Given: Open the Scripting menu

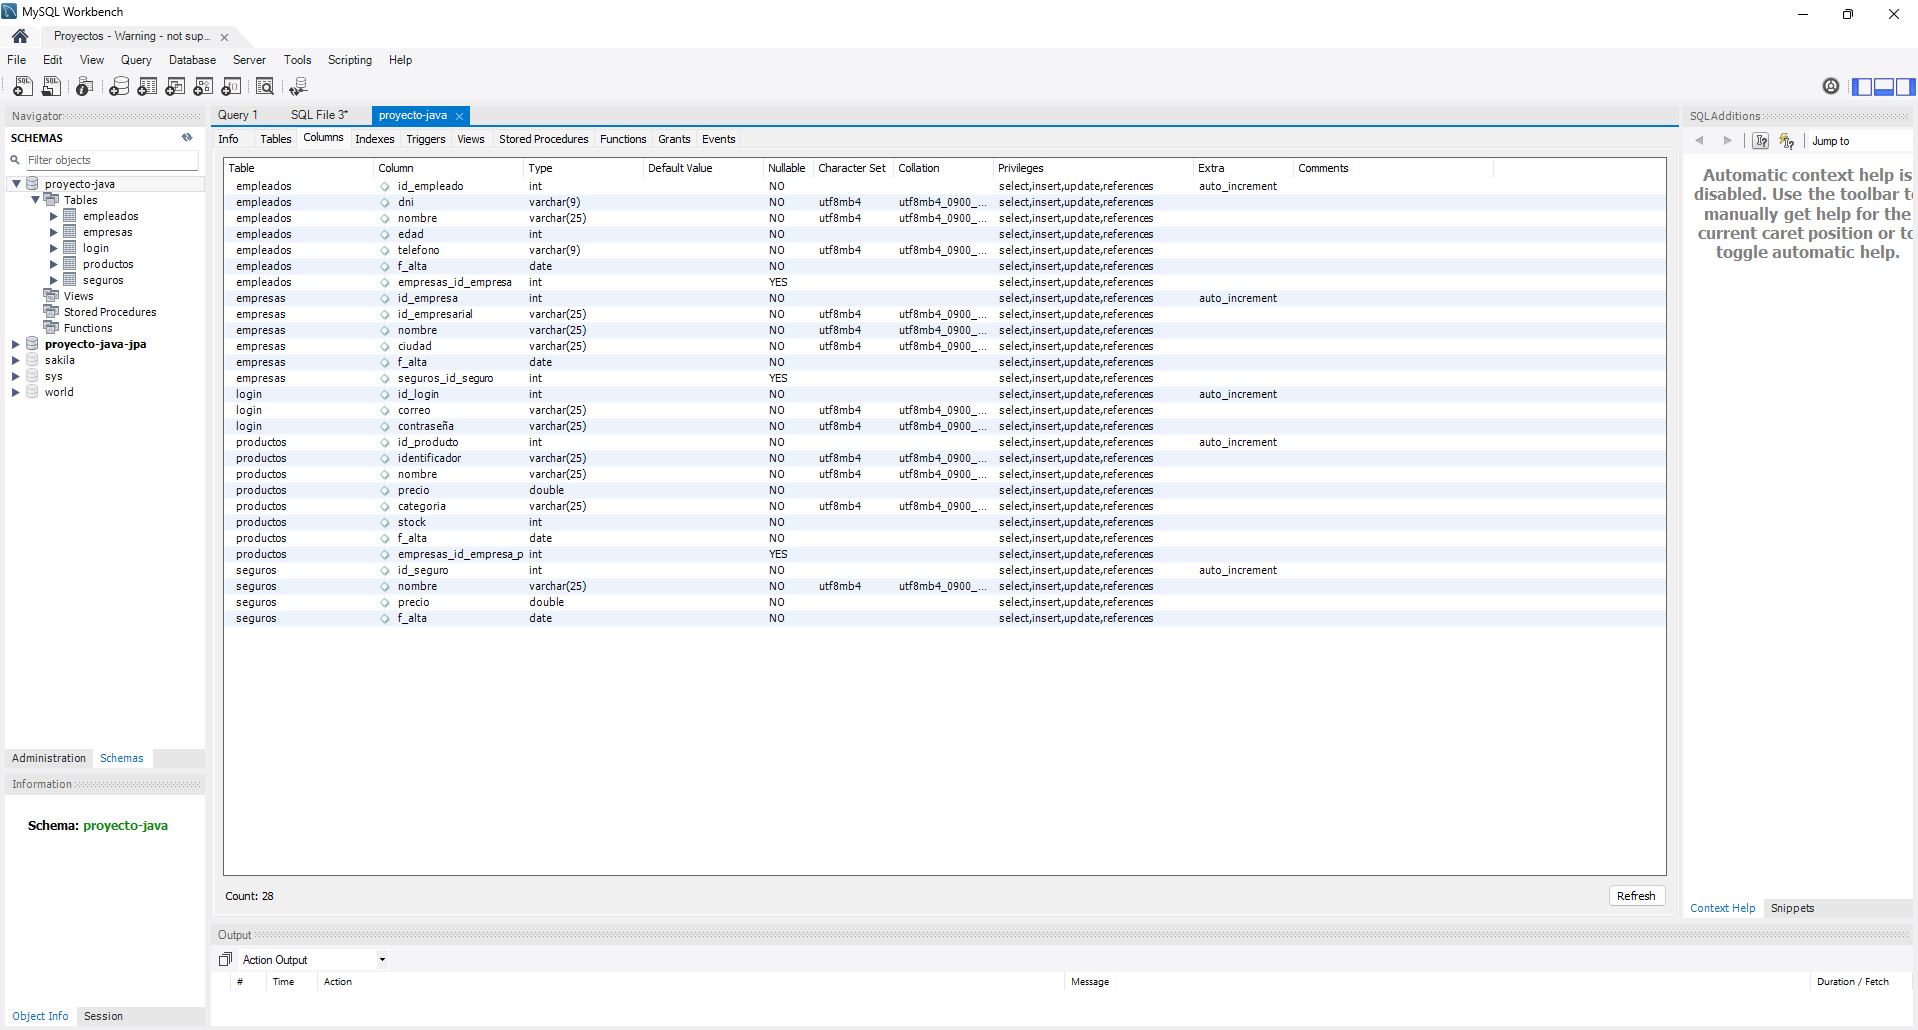Looking at the screenshot, I should point(349,60).
